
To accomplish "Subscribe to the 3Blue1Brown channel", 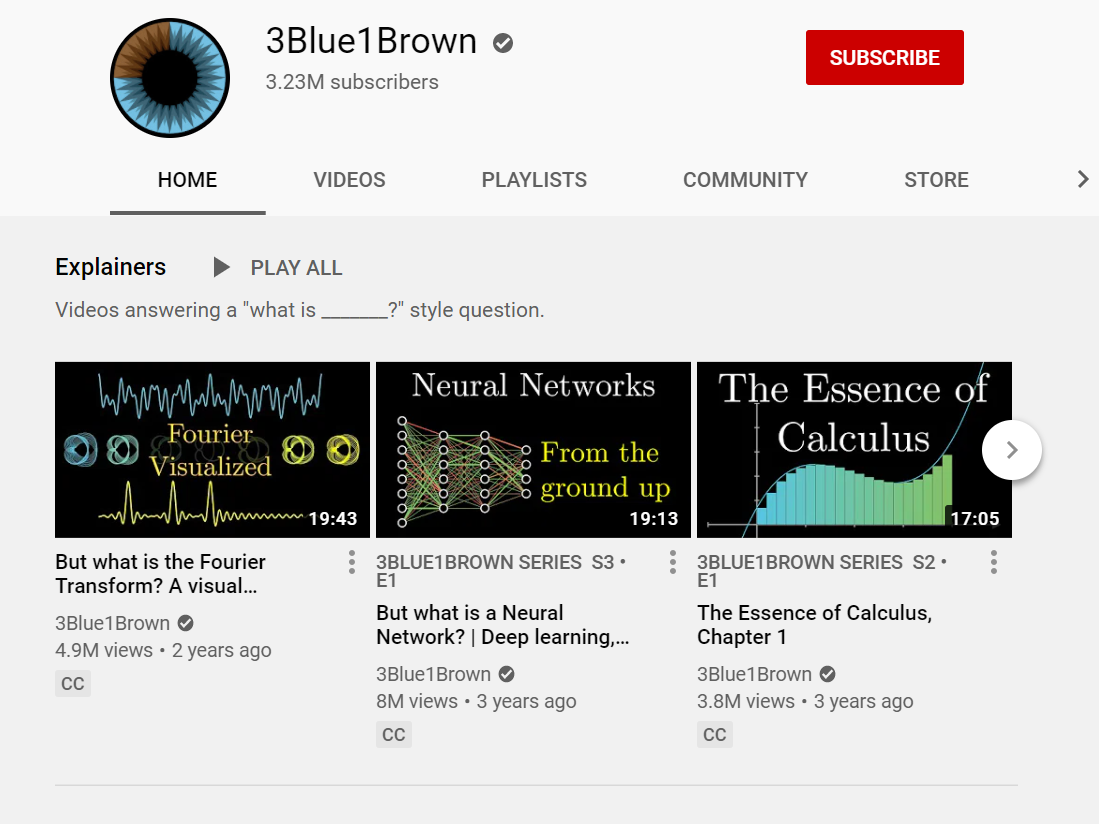I will click(x=885, y=57).
